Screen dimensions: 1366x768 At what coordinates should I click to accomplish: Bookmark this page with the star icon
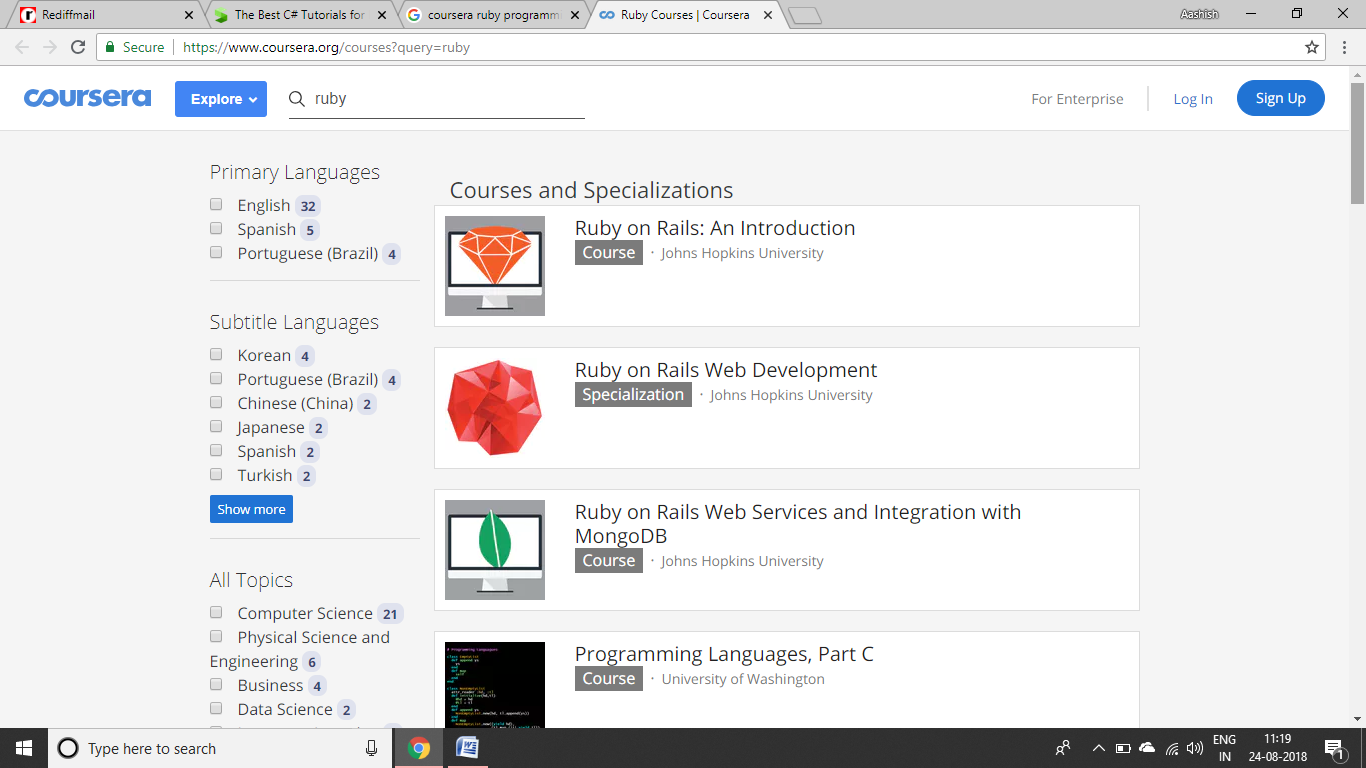click(1312, 47)
